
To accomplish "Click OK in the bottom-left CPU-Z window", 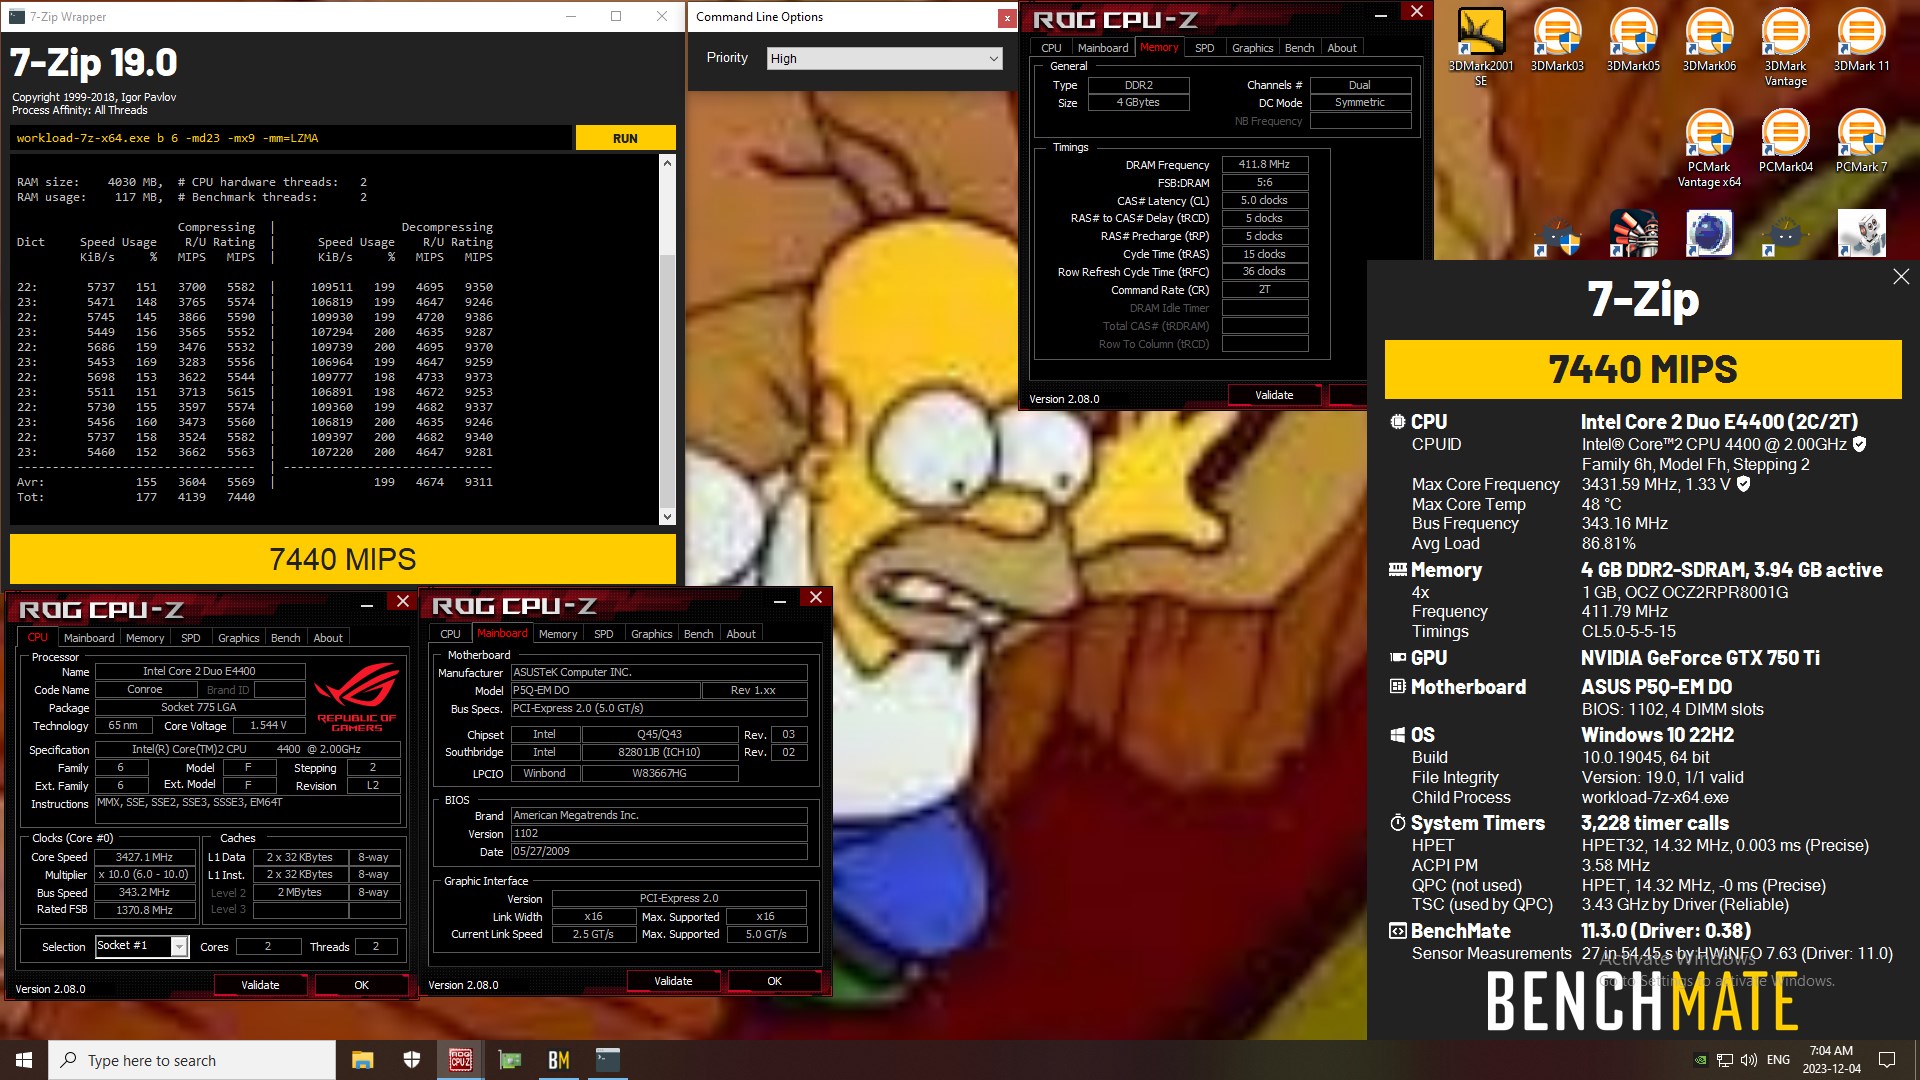I will [x=362, y=985].
